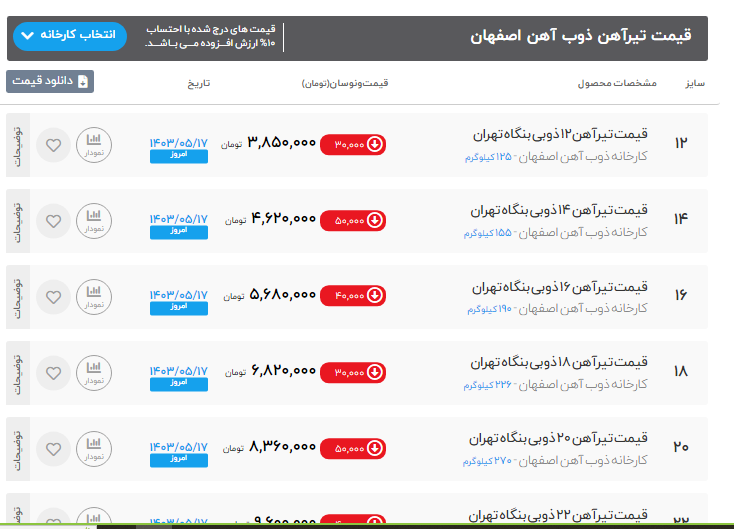Viewport: 734px width, 529px height.
Task: Toggle heart favorite on تیرآهن 18 row
Action: click(x=54, y=372)
